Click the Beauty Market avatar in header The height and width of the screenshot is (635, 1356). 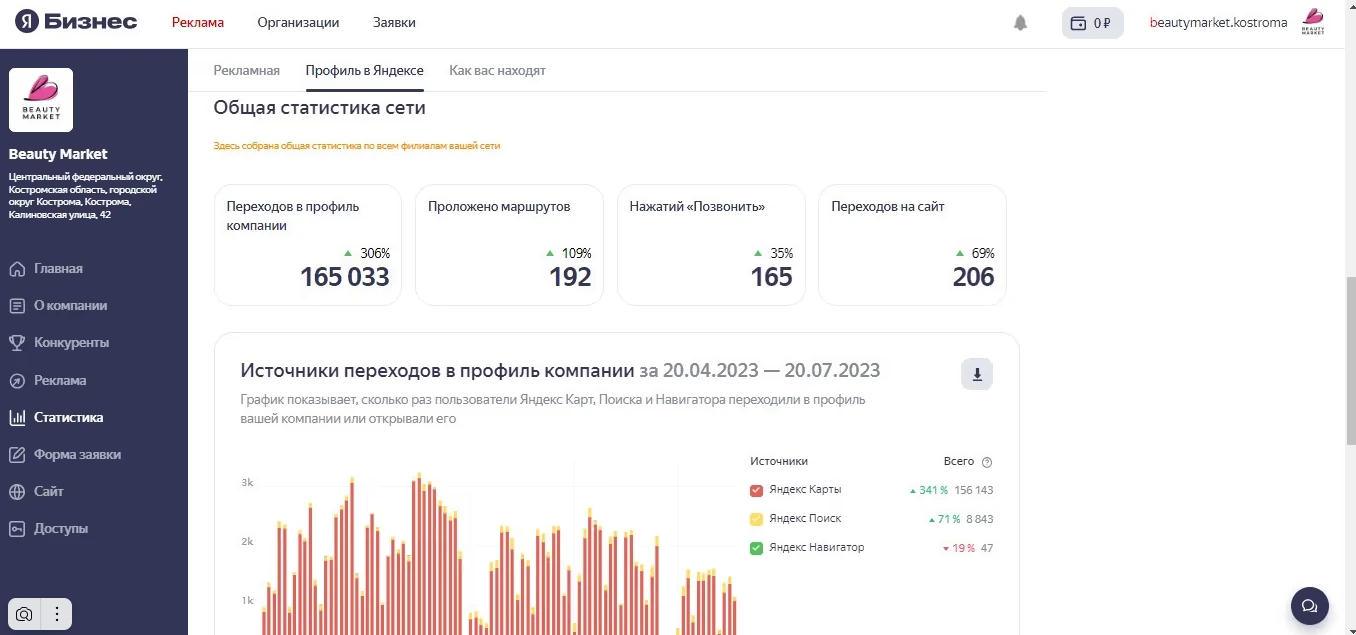1313,22
